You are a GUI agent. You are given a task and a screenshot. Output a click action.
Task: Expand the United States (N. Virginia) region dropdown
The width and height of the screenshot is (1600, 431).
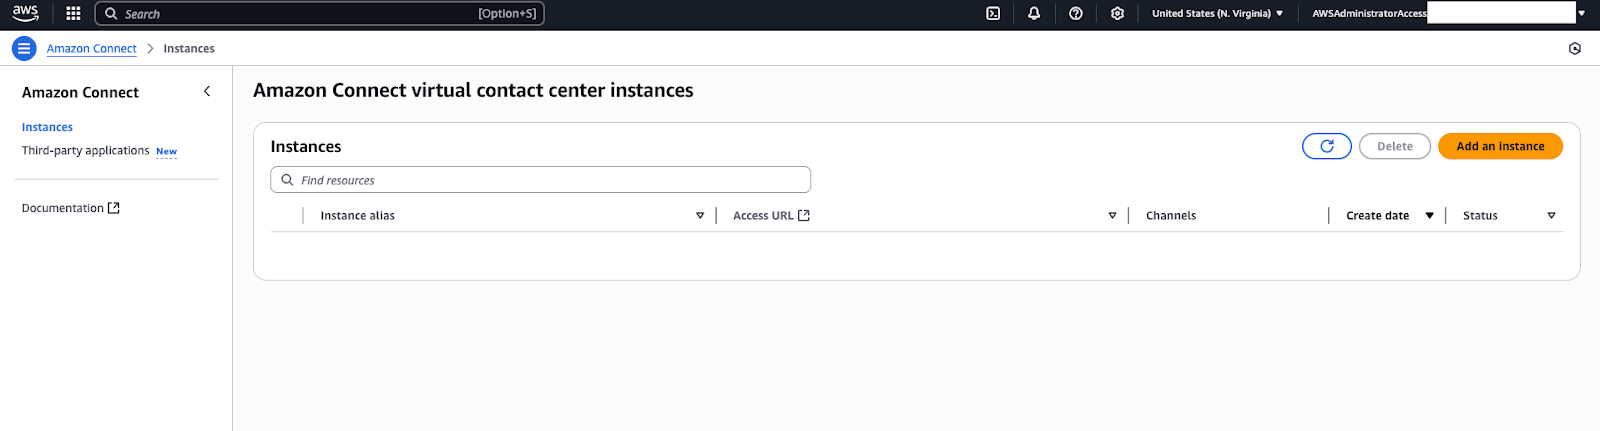tap(1217, 13)
